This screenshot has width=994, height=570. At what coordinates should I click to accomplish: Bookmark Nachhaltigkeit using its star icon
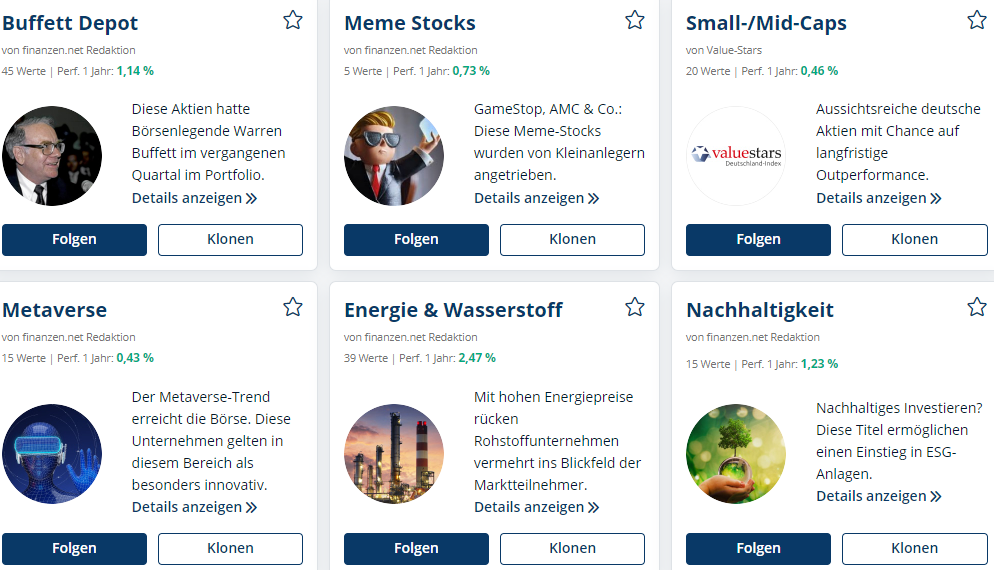(977, 308)
